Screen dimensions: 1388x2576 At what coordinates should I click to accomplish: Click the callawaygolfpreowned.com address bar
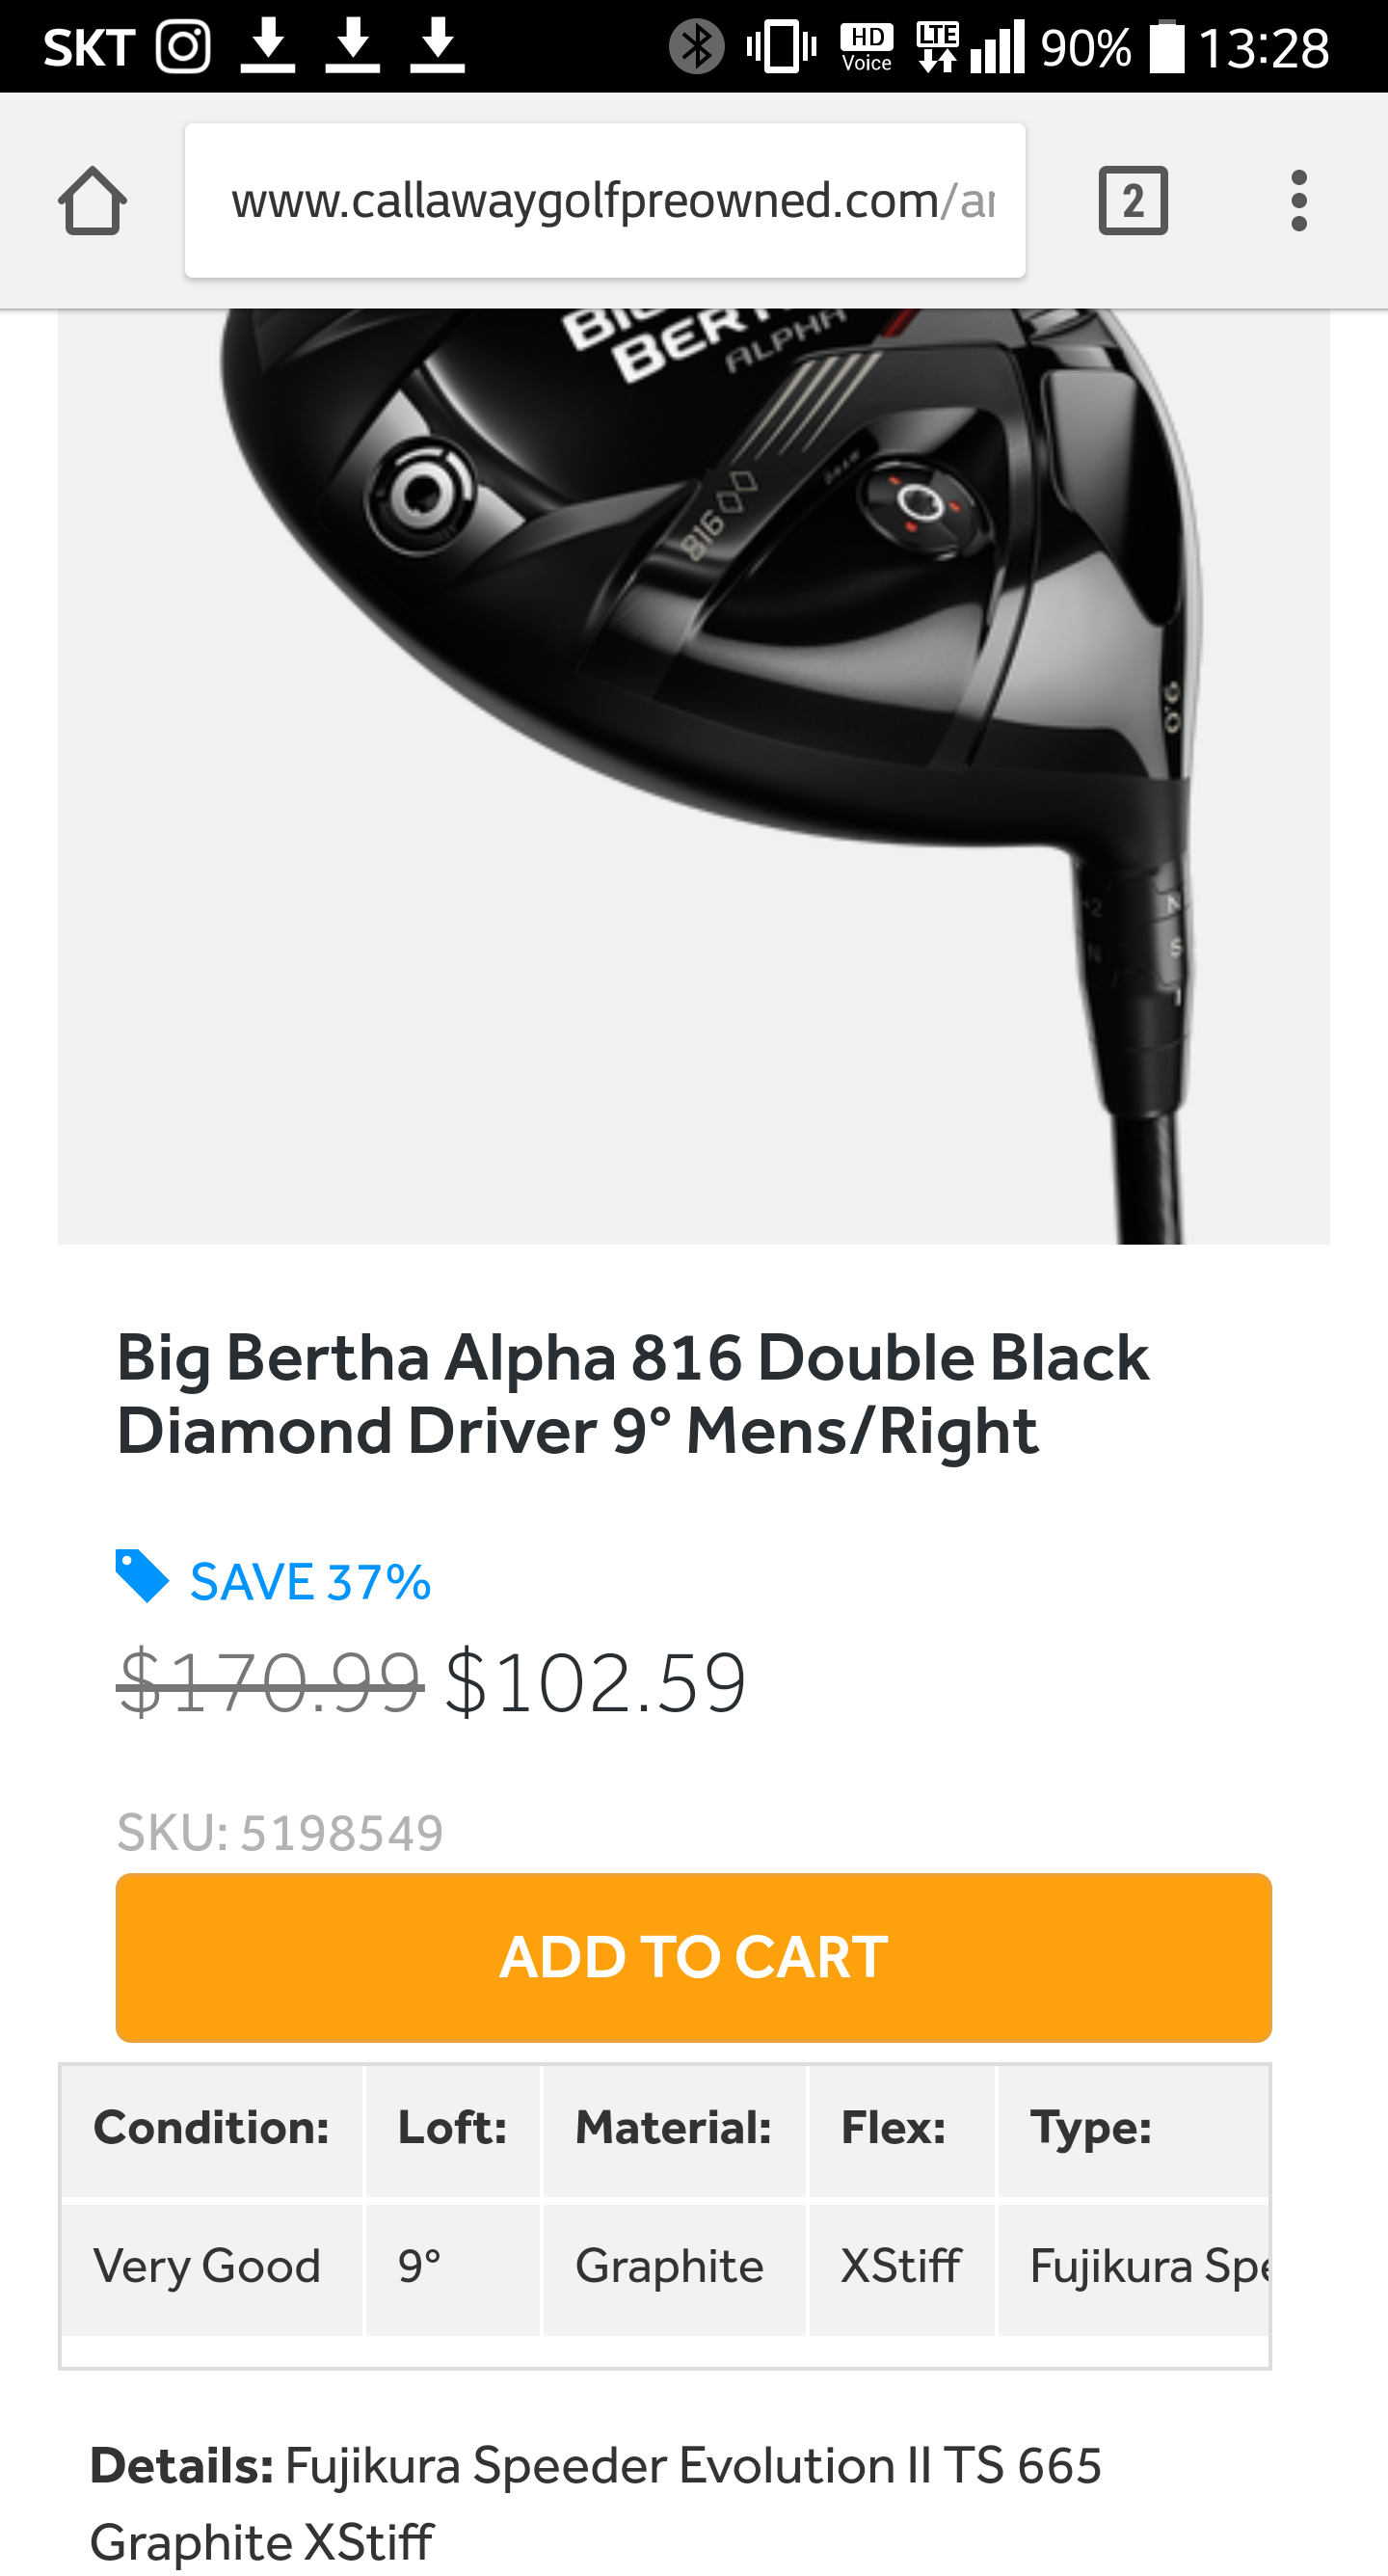604,201
